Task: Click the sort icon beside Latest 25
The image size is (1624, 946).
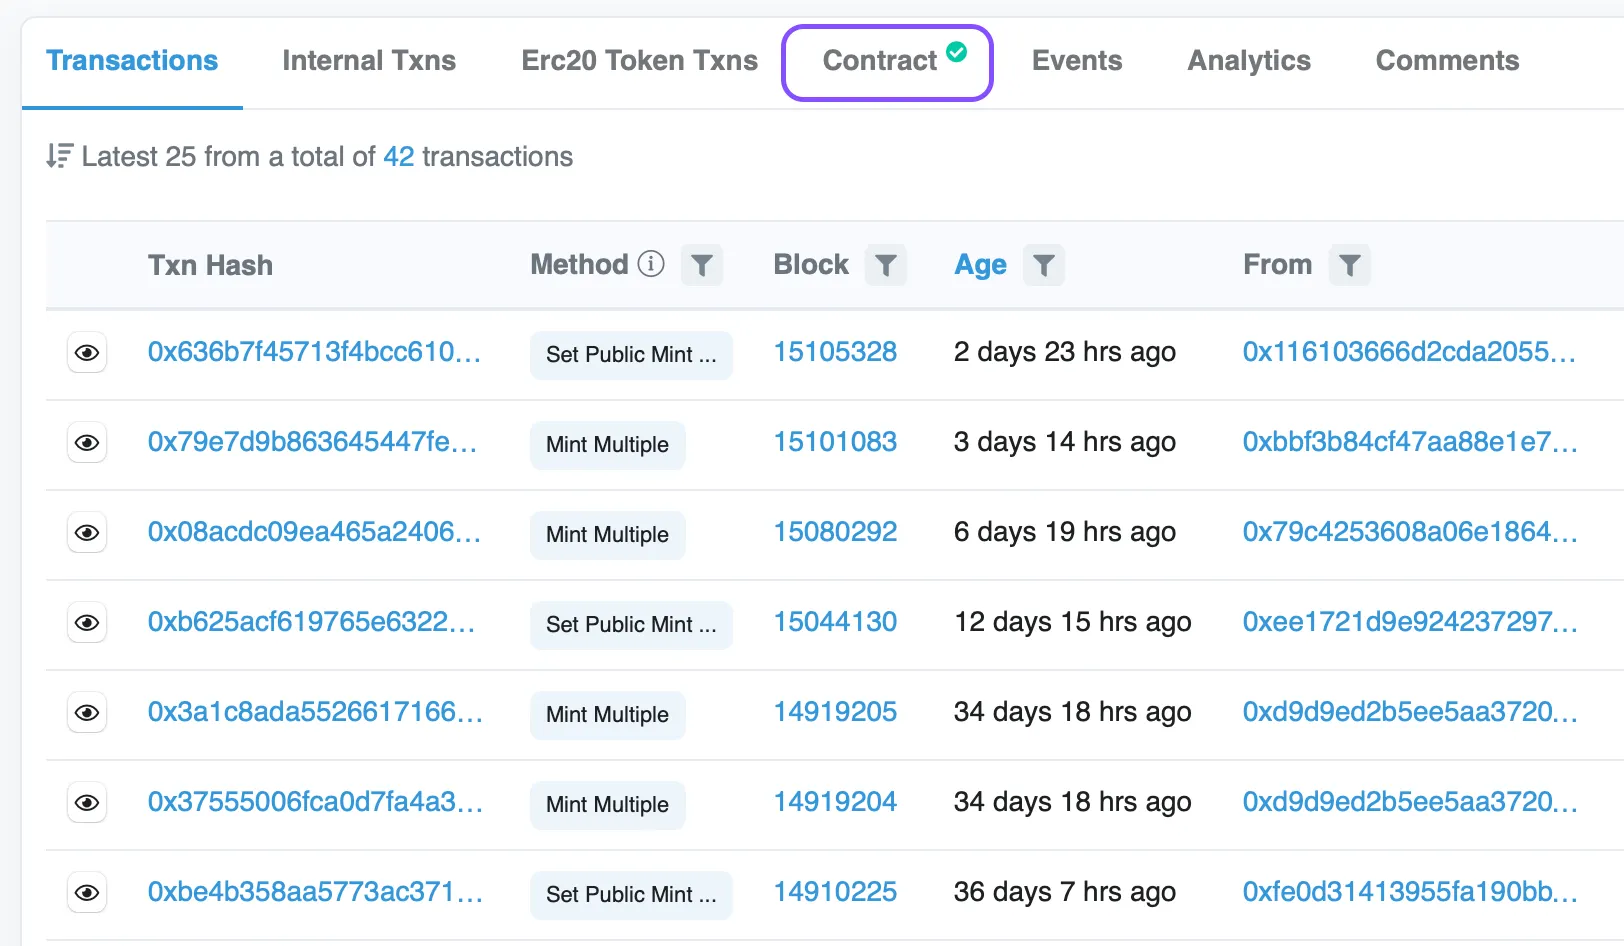Action: 59,156
